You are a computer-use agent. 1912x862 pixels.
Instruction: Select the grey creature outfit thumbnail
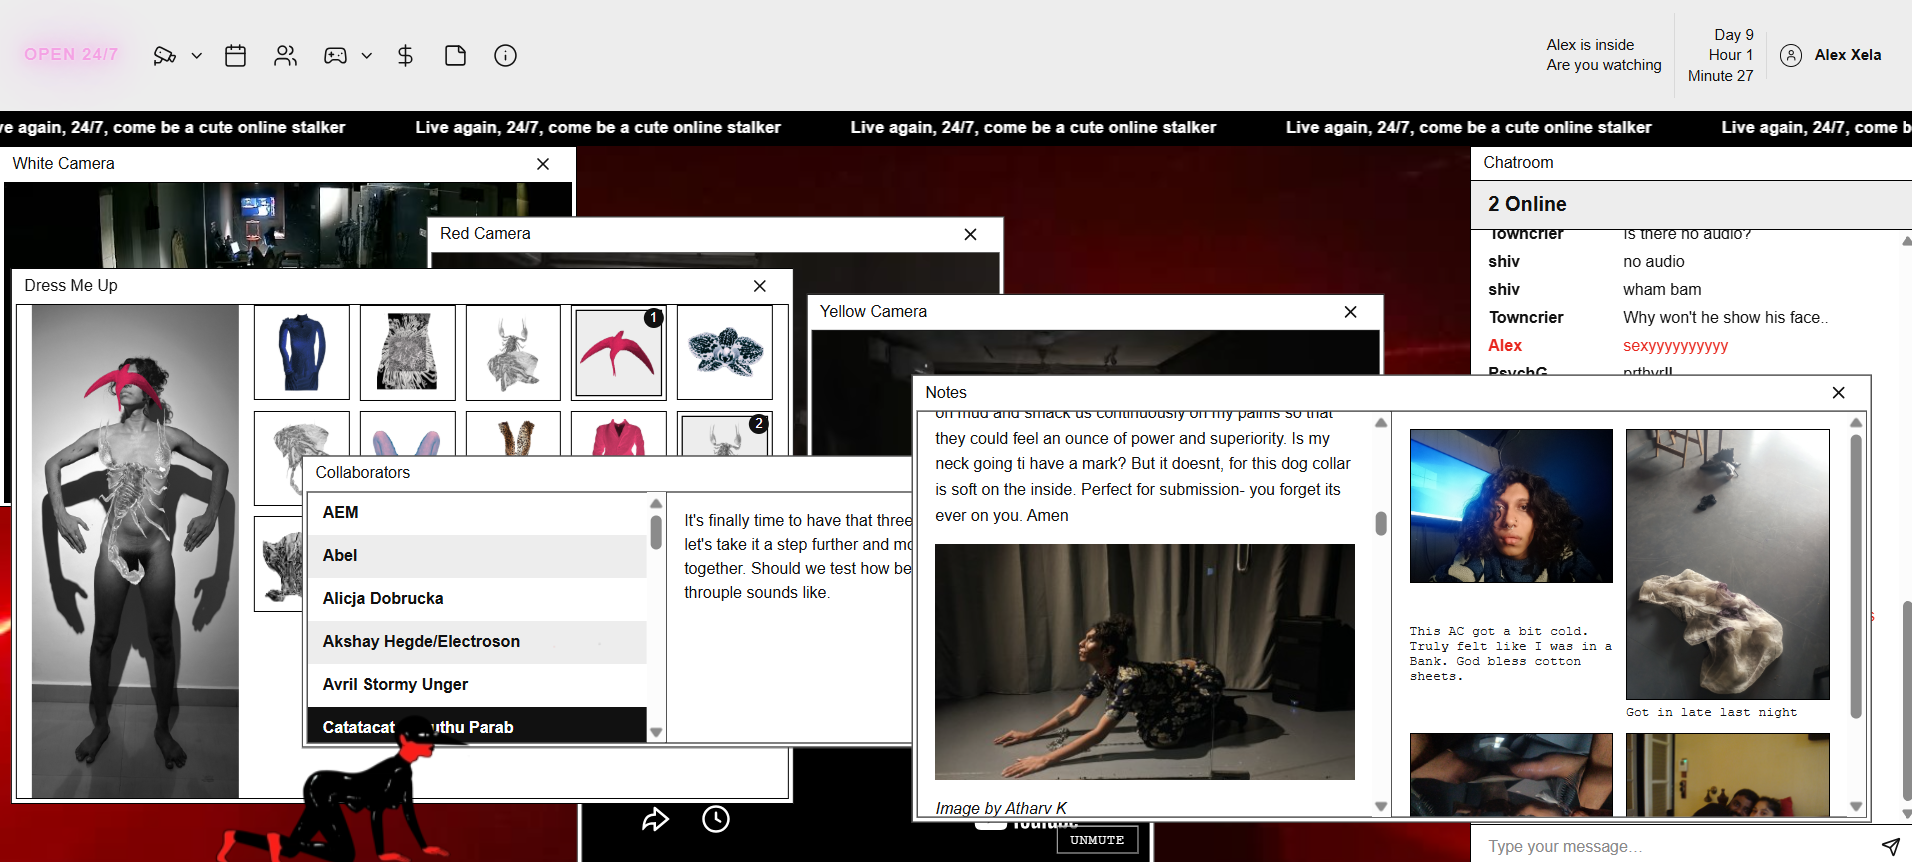coord(514,353)
